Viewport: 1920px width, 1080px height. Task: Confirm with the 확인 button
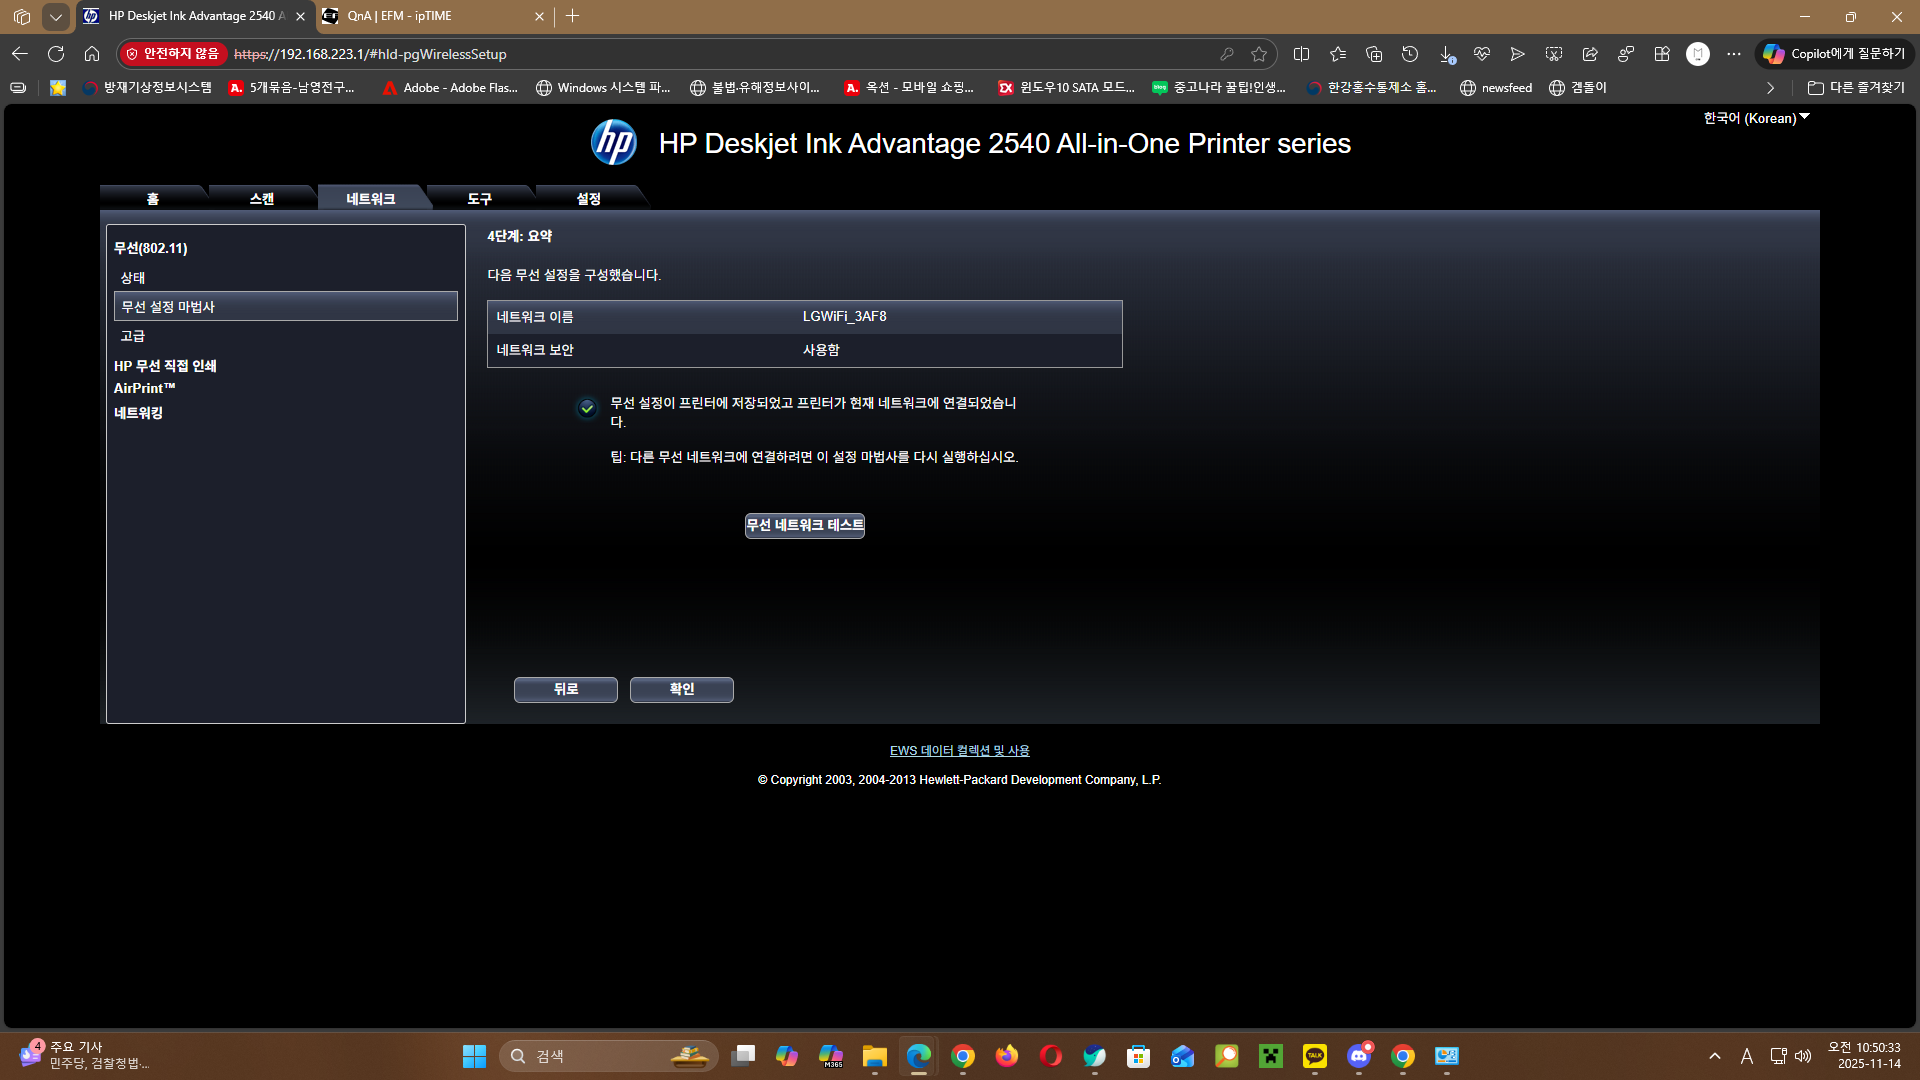pos(682,689)
